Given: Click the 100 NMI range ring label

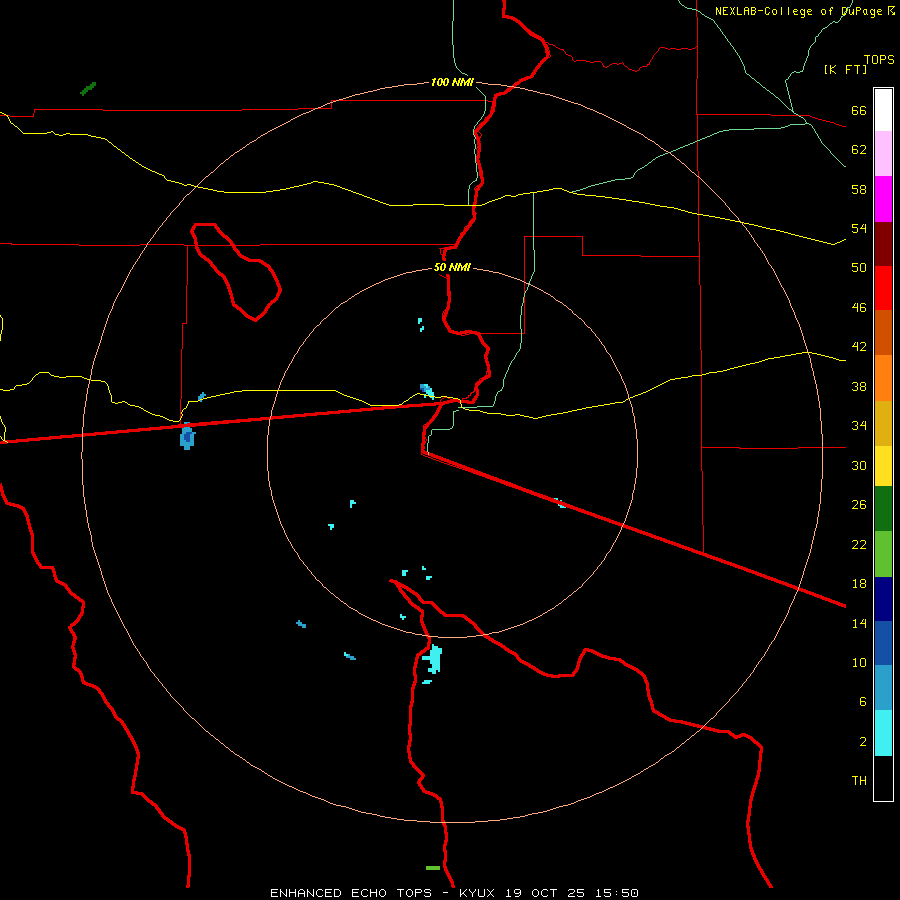Looking at the screenshot, I should pos(452,82).
